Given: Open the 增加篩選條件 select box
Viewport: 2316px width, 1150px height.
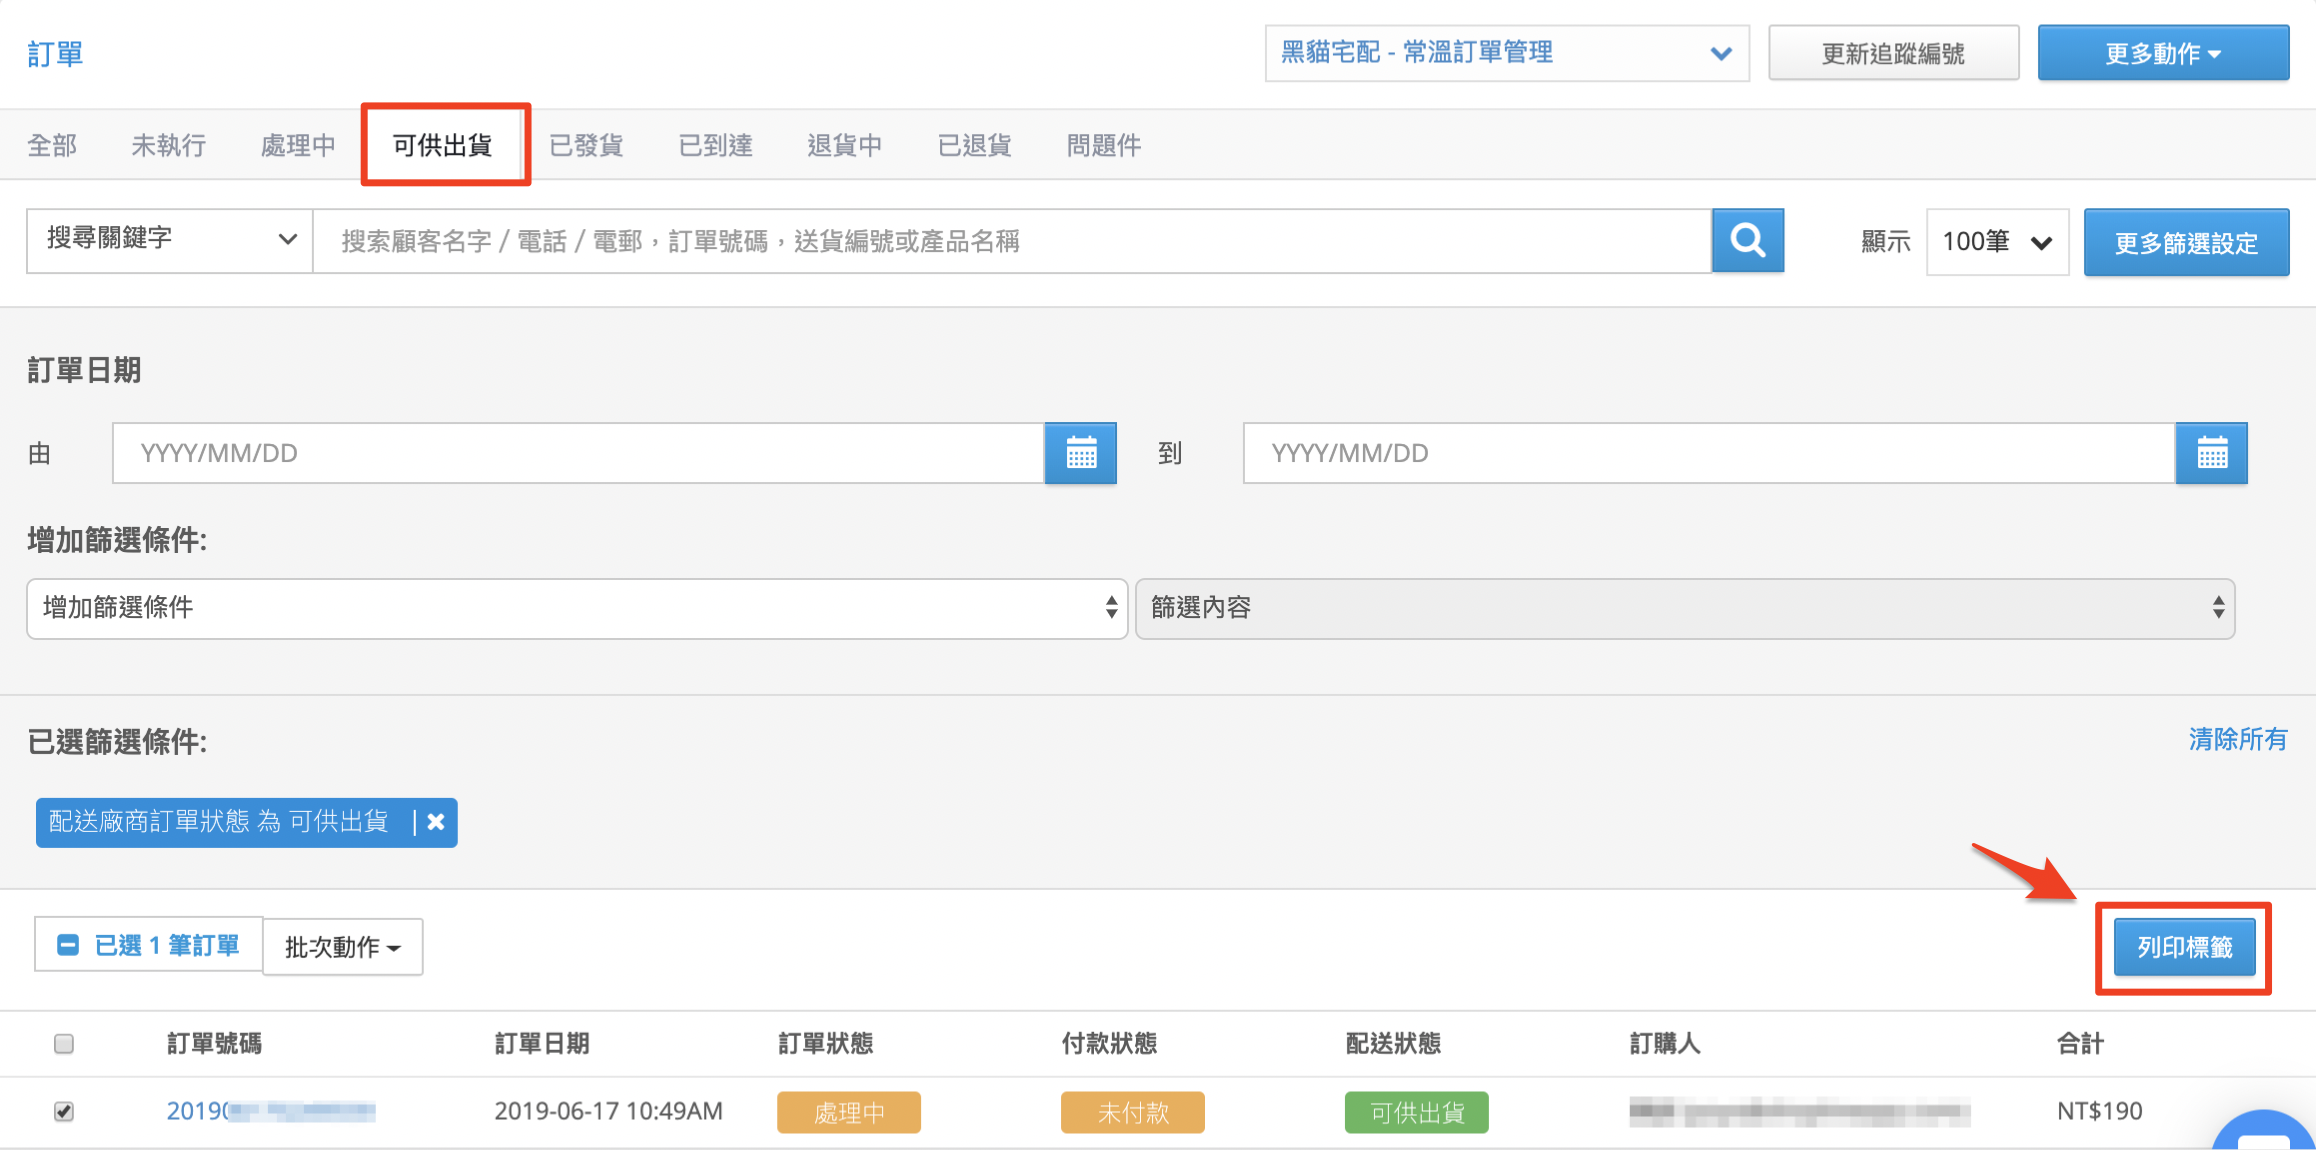Looking at the screenshot, I should (577, 608).
